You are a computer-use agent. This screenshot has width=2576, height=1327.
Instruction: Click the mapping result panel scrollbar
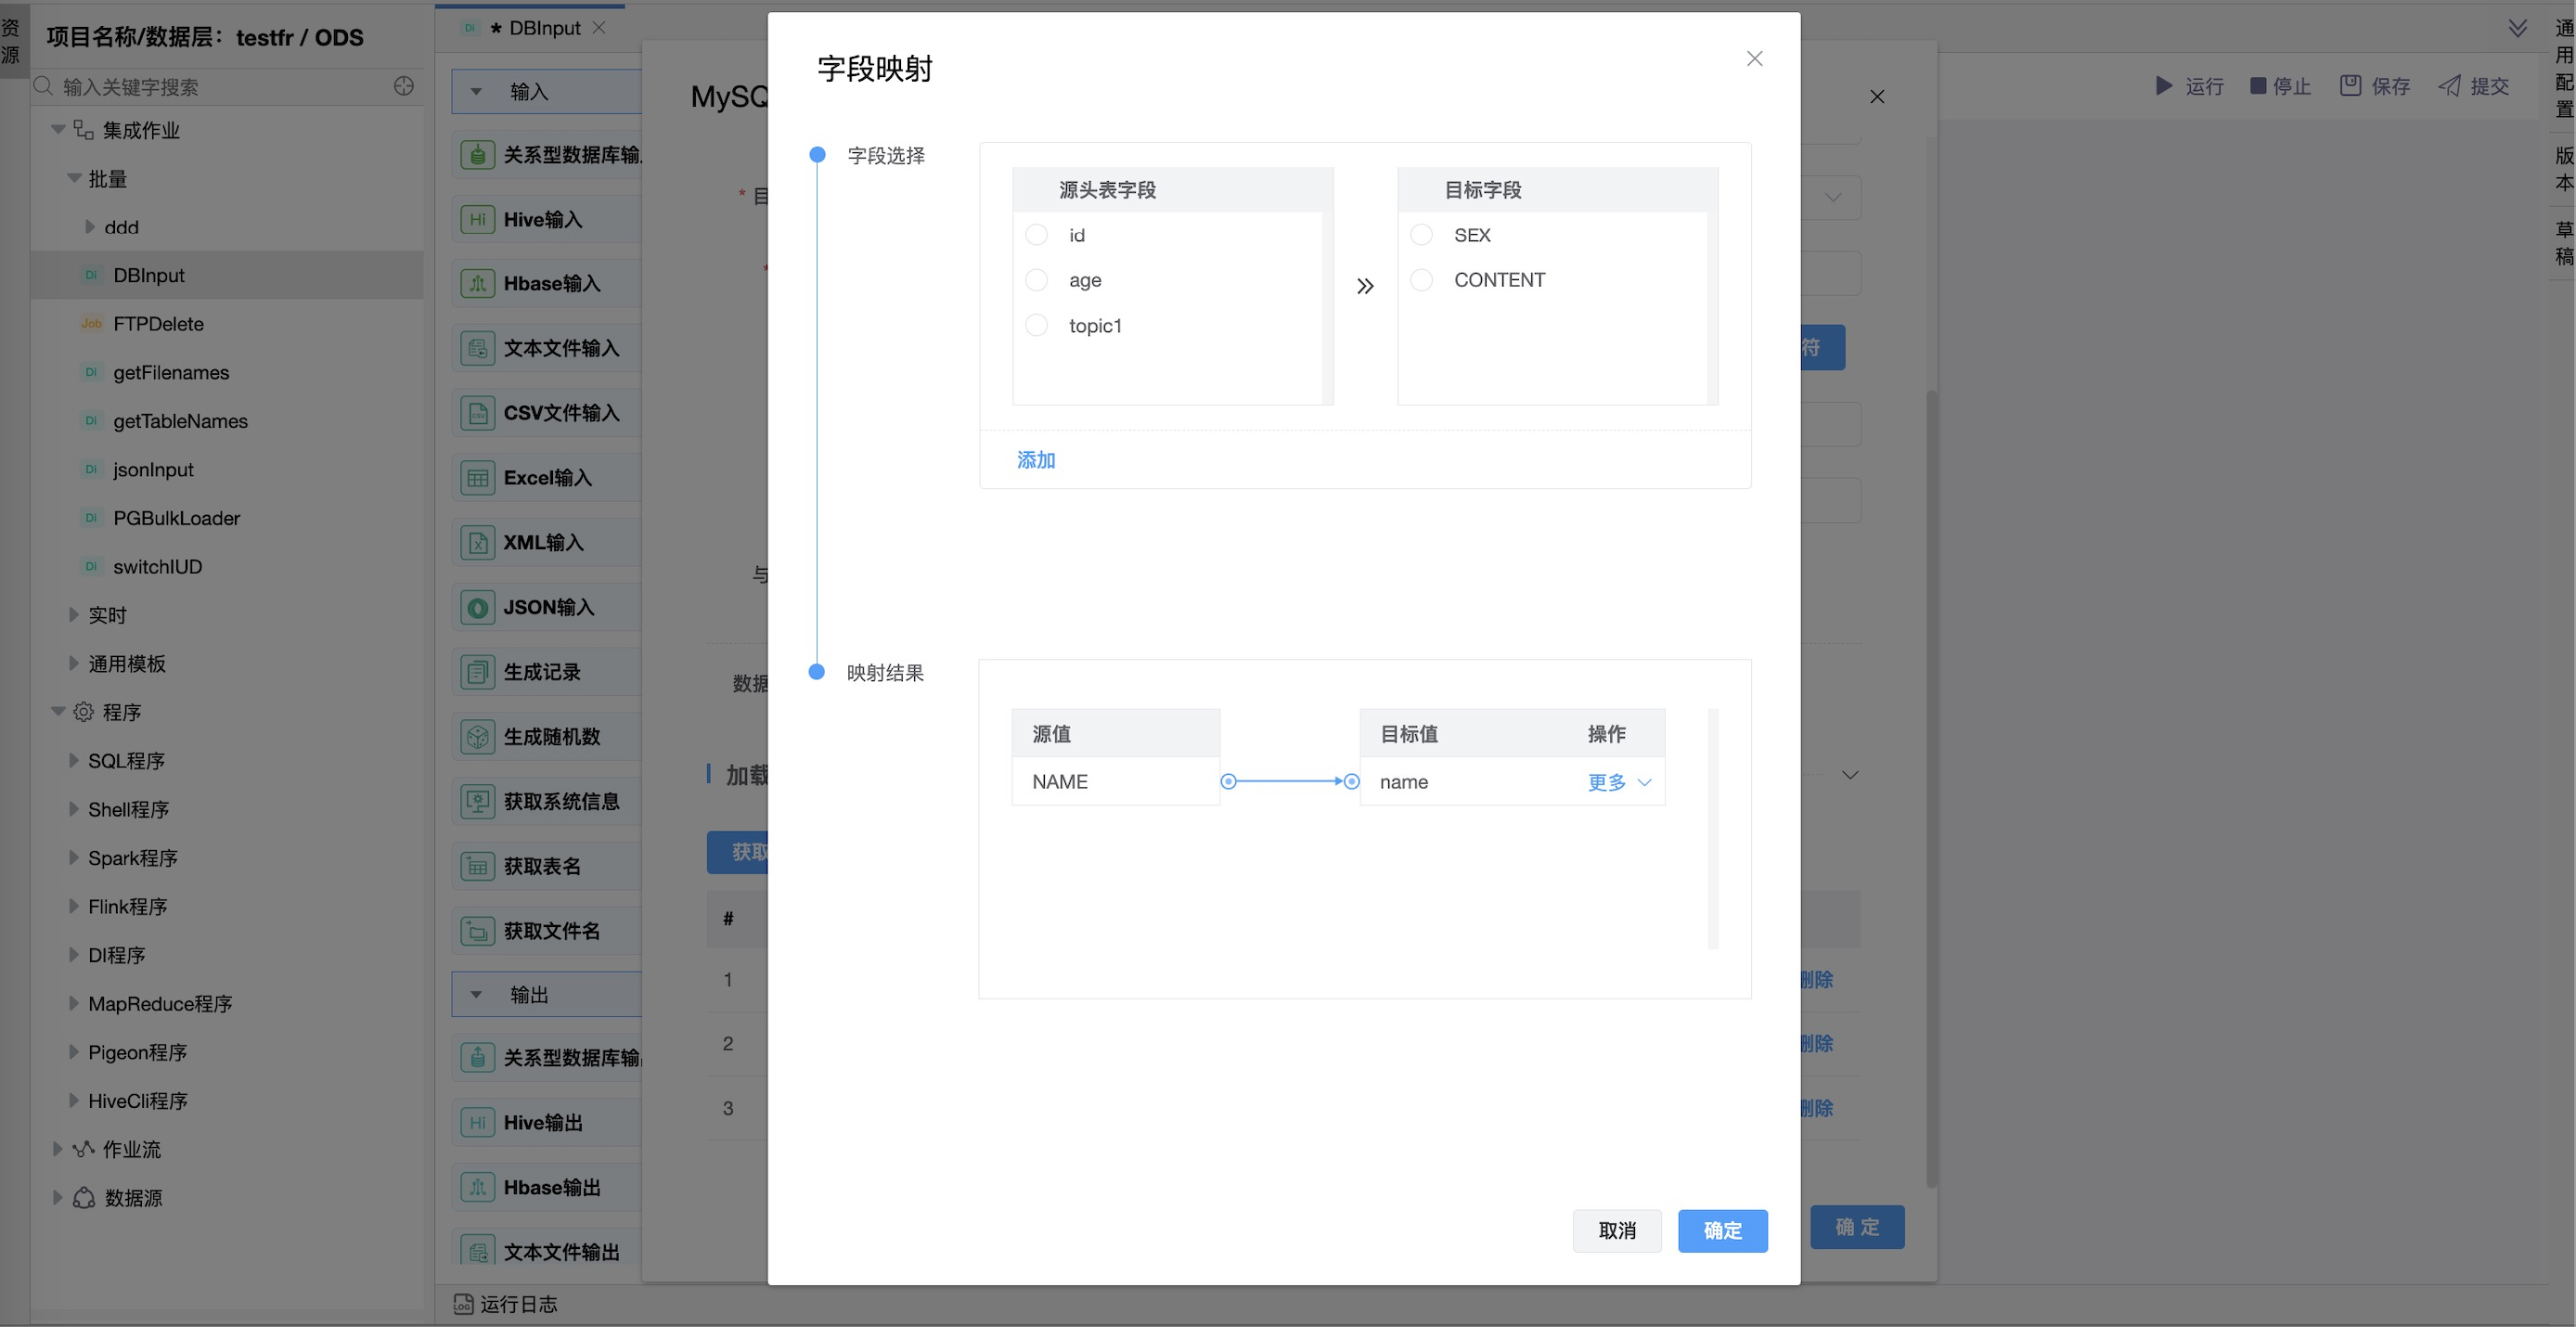tap(1712, 828)
